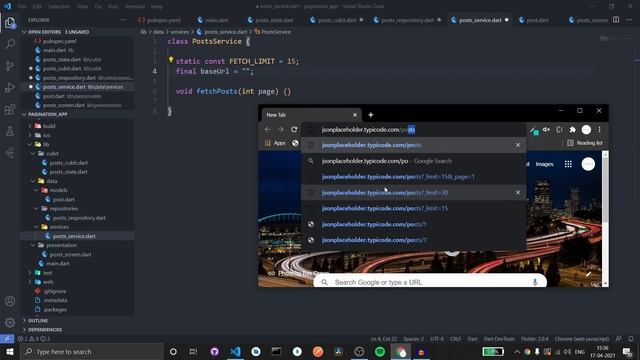Open posts_repository.dart in file tree

pyautogui.click(x=79, y=218)
